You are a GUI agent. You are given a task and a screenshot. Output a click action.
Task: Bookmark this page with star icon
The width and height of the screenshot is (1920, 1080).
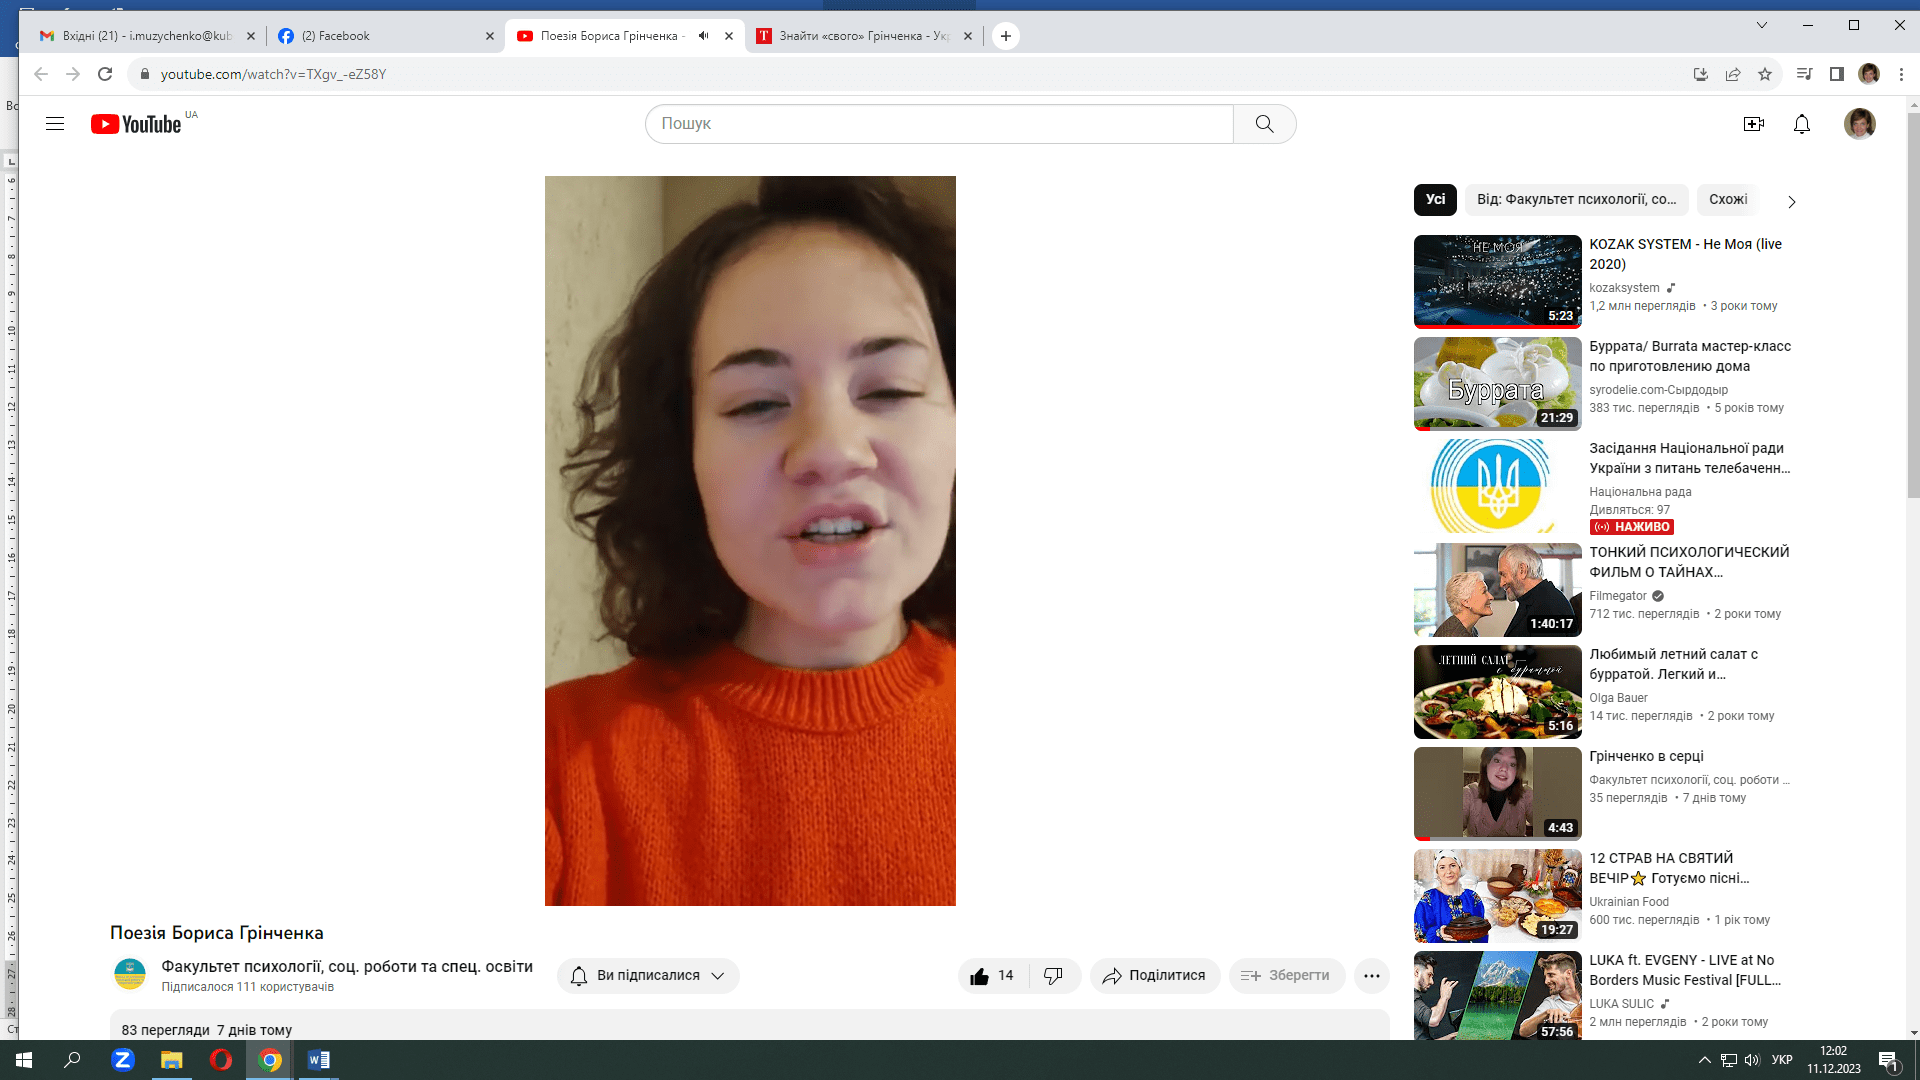pyautogui.click(x=1765, y=74)
